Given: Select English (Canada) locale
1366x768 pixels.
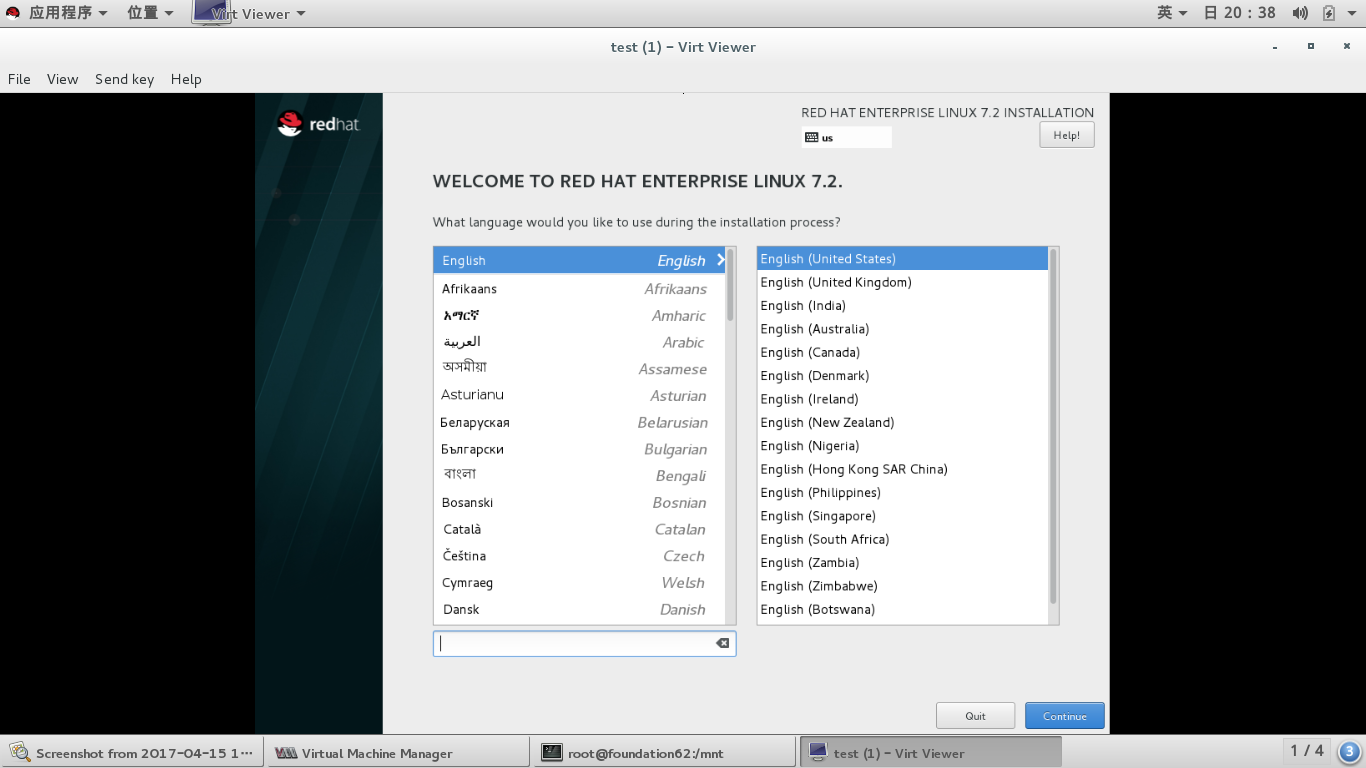Looking at the screenshot, I should click(903, 352).
